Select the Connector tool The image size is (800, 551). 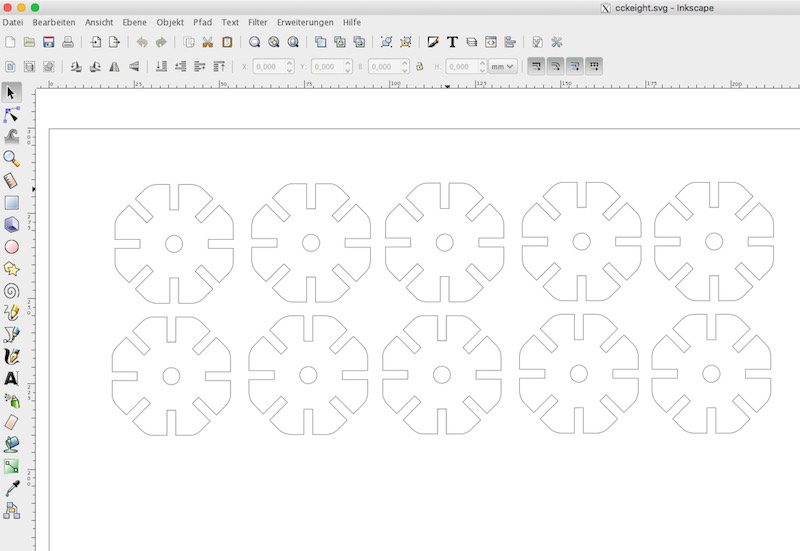coord(11,510)
